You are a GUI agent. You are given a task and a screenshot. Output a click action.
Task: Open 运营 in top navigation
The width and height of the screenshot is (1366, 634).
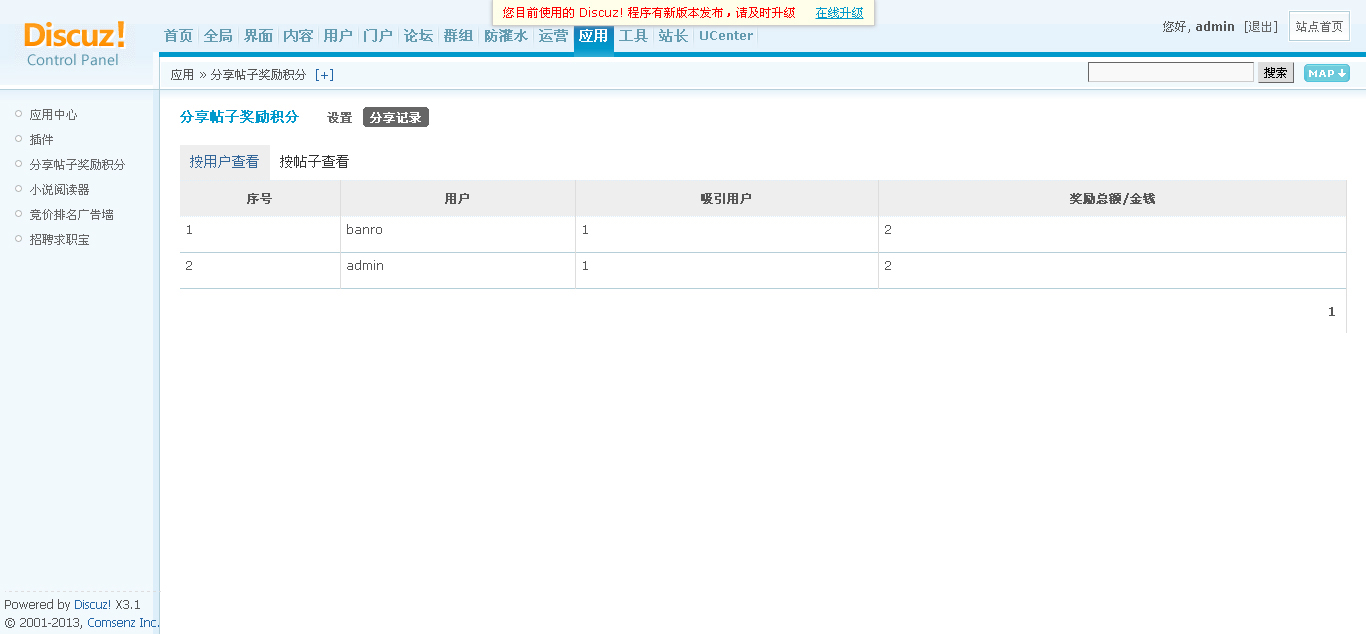pyautogui.click(x=553, y=36)
